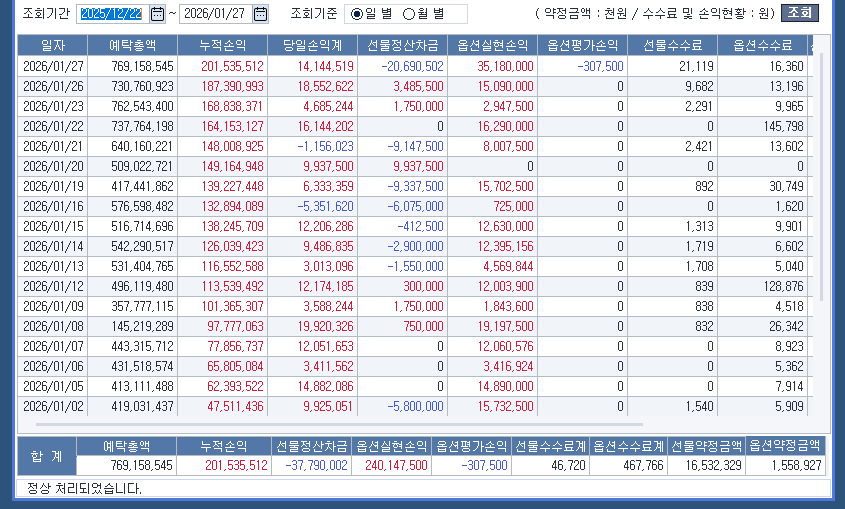Click the 당일손익계 column header
The image size is (845, 509).
pyautogui.click(x=313, y=46)
